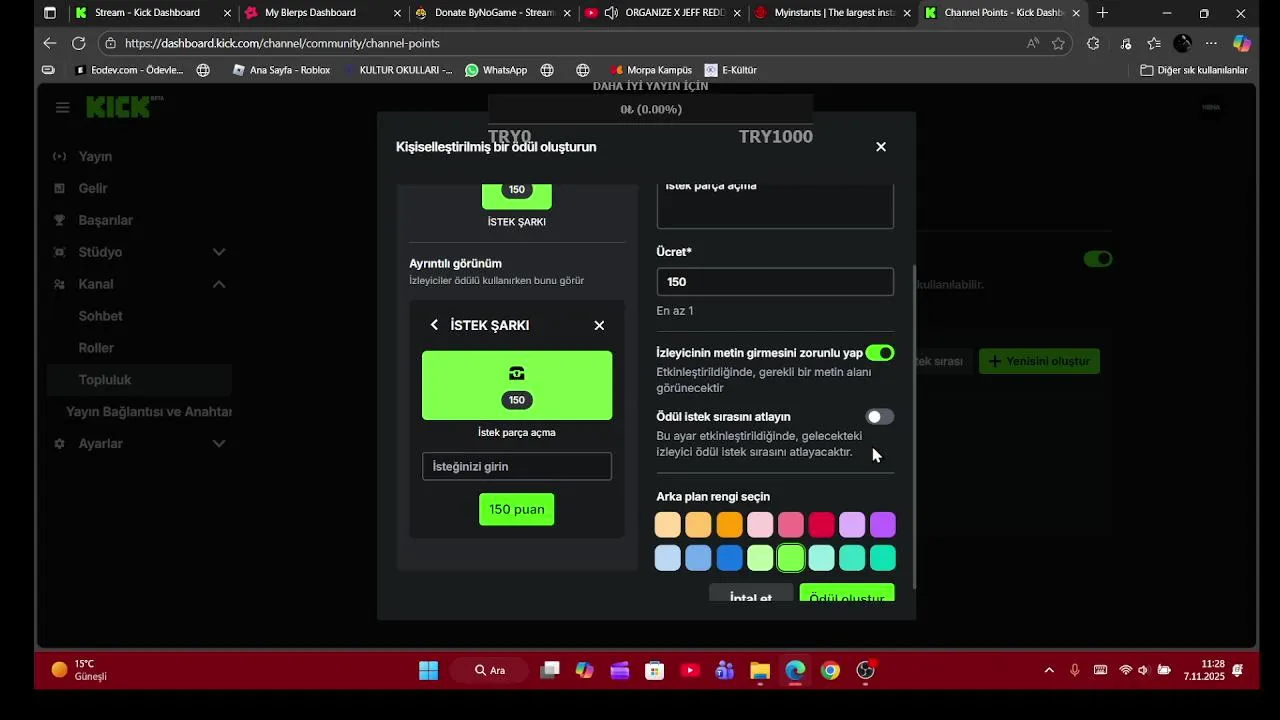Open the Edge Copilot icon
The height and width of the screenshot is (720, 1280).
(1242, 43)
